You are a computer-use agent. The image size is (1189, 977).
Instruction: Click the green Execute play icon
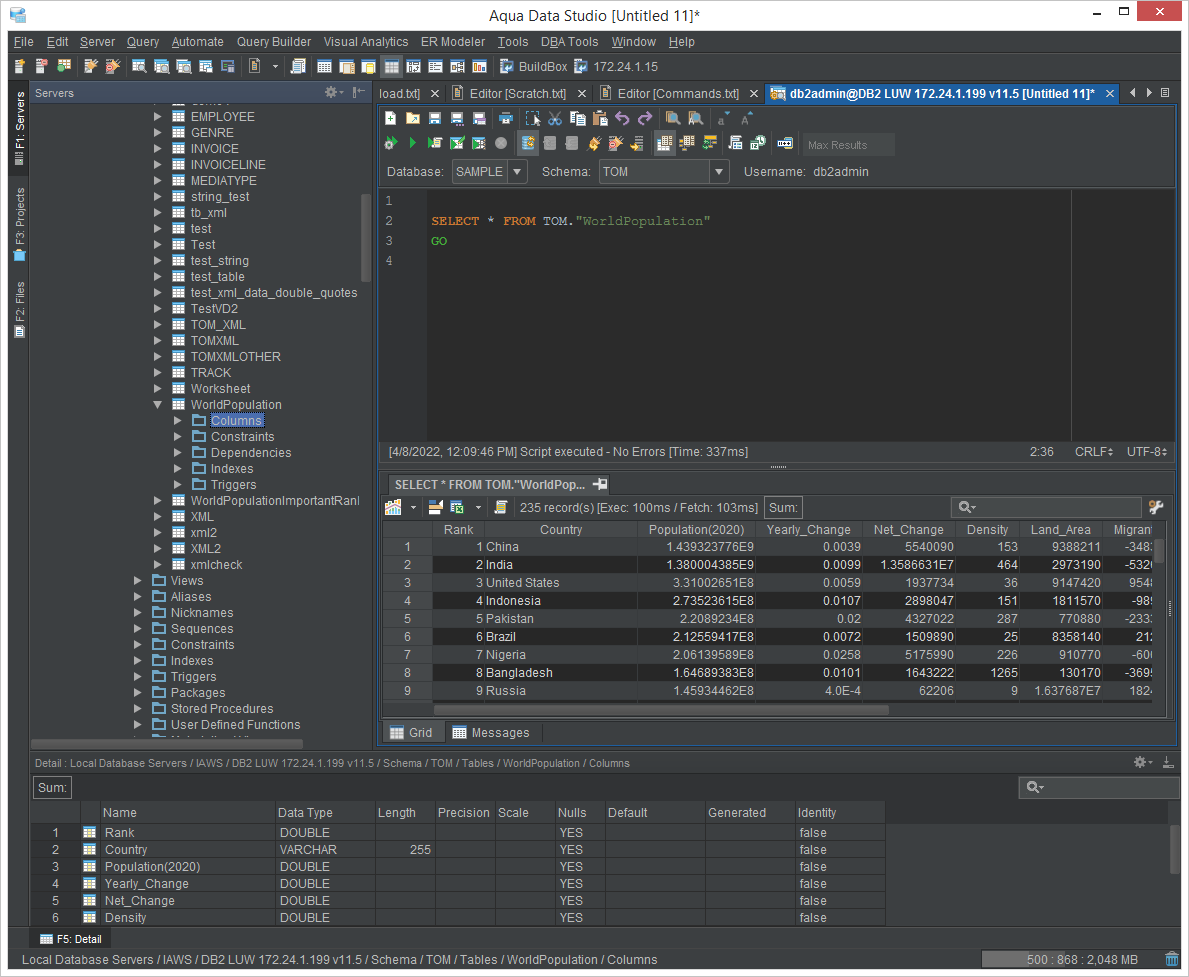pos(413,143)
